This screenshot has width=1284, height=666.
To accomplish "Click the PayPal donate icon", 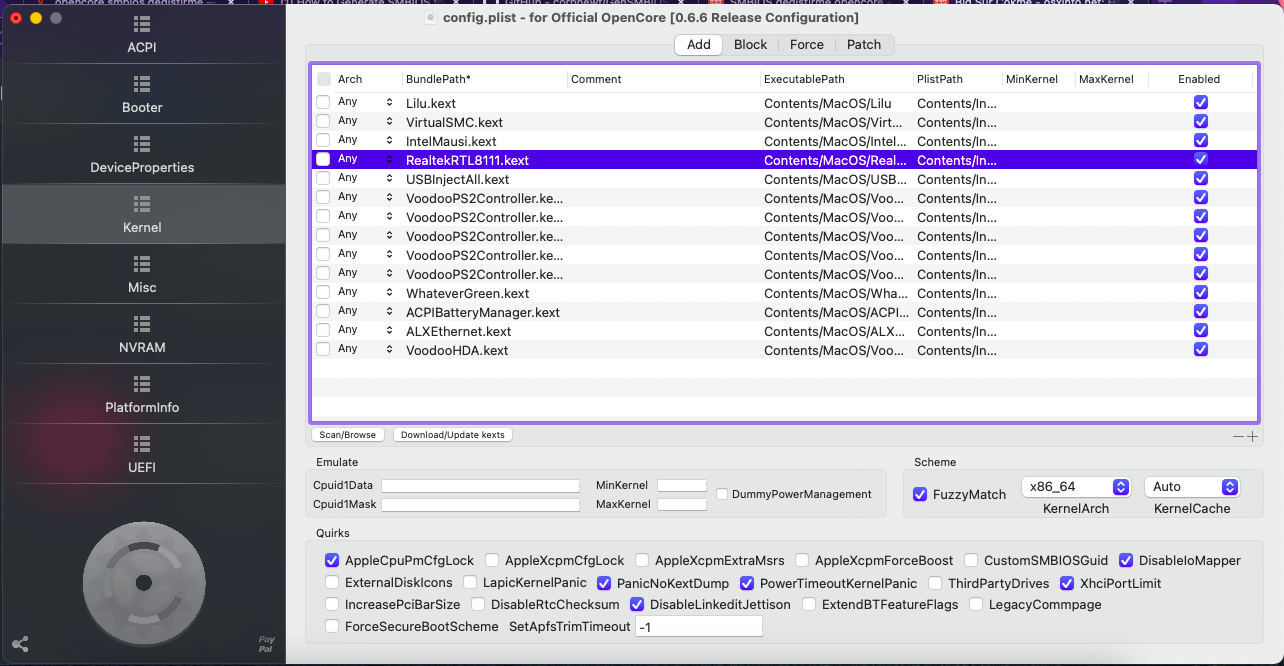I will 266,644.
